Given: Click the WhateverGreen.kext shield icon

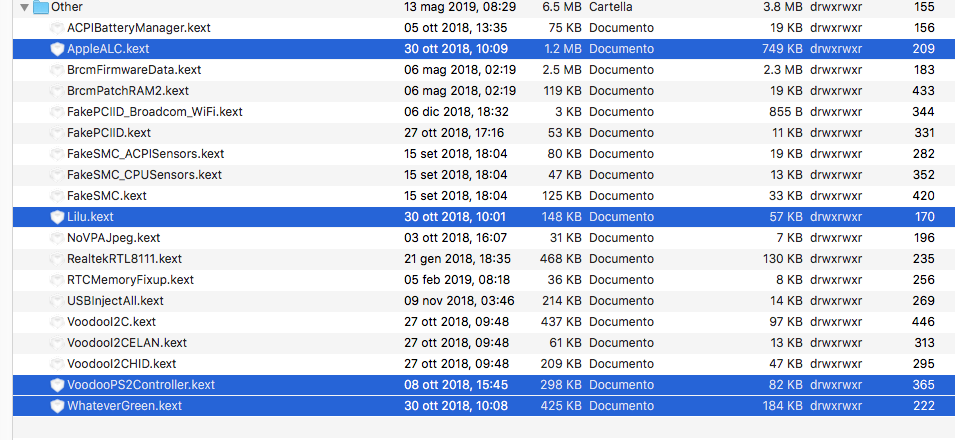Looking at the screenshot, I should point(57,406).
